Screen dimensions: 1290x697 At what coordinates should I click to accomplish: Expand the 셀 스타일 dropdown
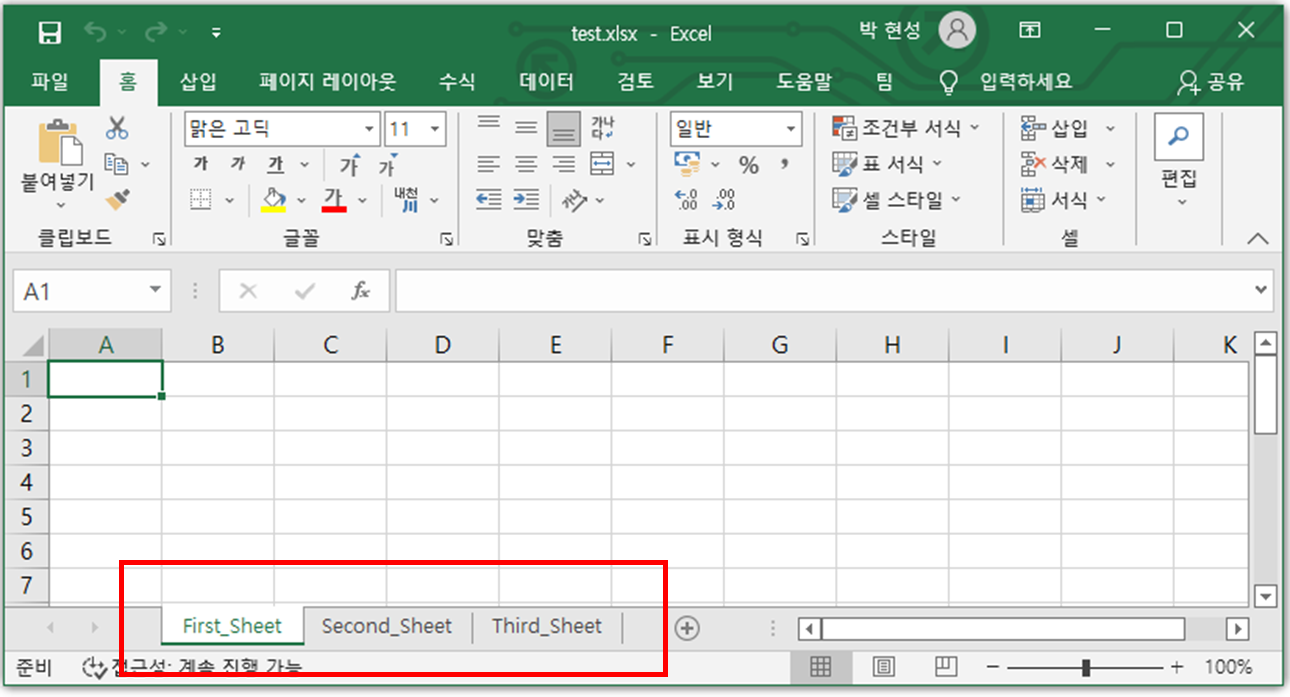pos(956,200)
